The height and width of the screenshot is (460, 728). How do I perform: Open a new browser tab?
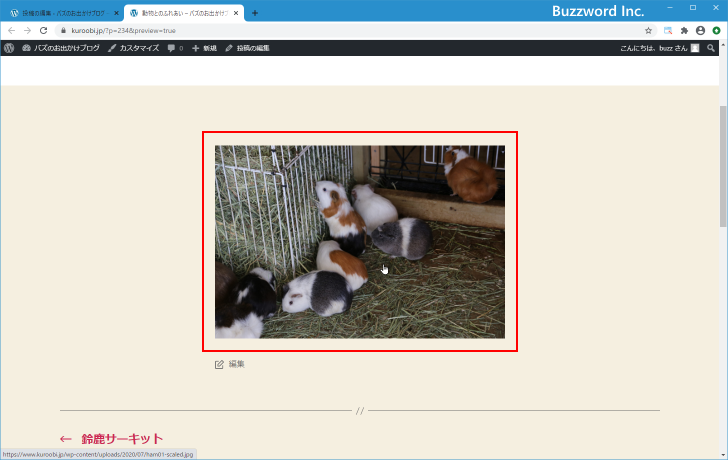click(255, 13)
